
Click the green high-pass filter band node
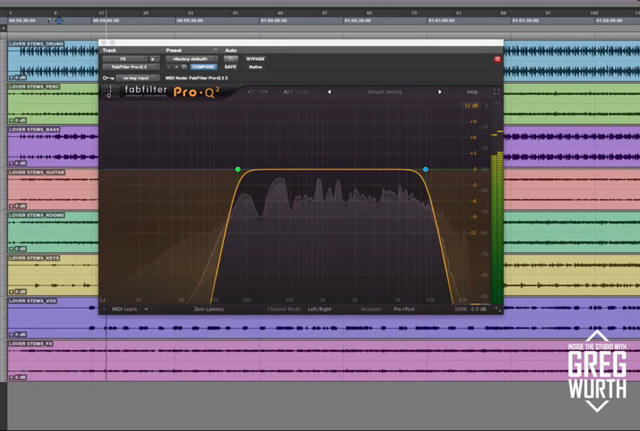point(238,169)
